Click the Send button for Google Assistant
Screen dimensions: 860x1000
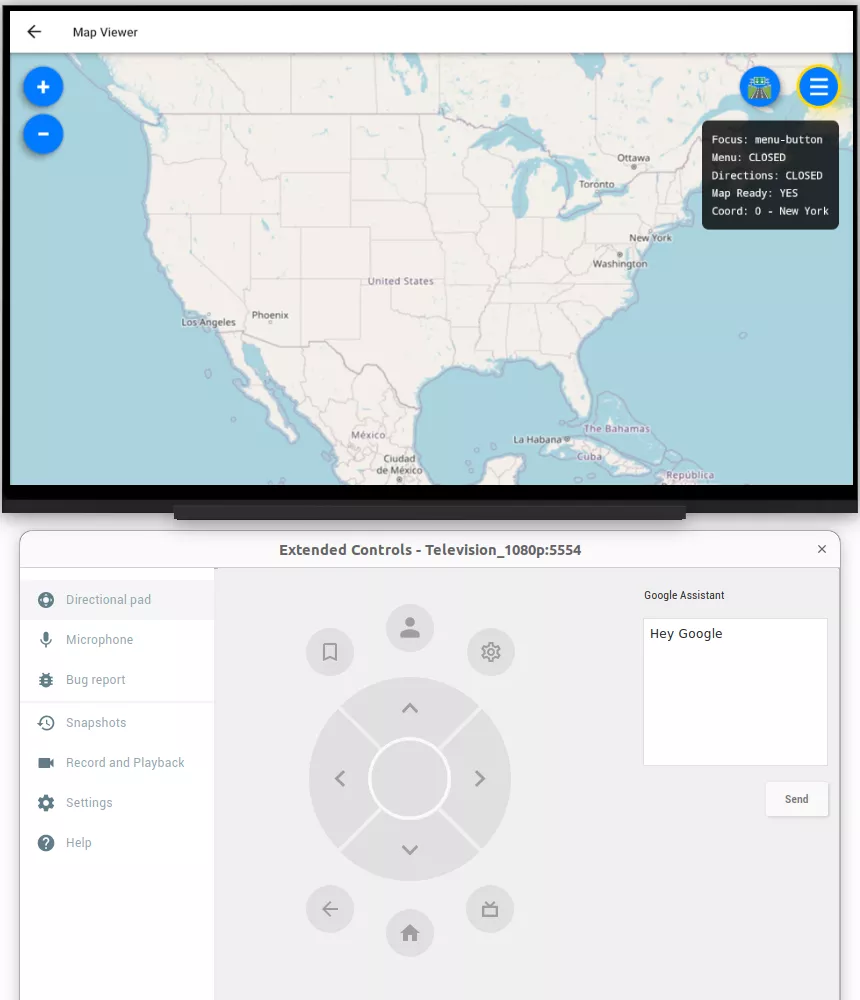pyautogui.click(x=796, y=798)
